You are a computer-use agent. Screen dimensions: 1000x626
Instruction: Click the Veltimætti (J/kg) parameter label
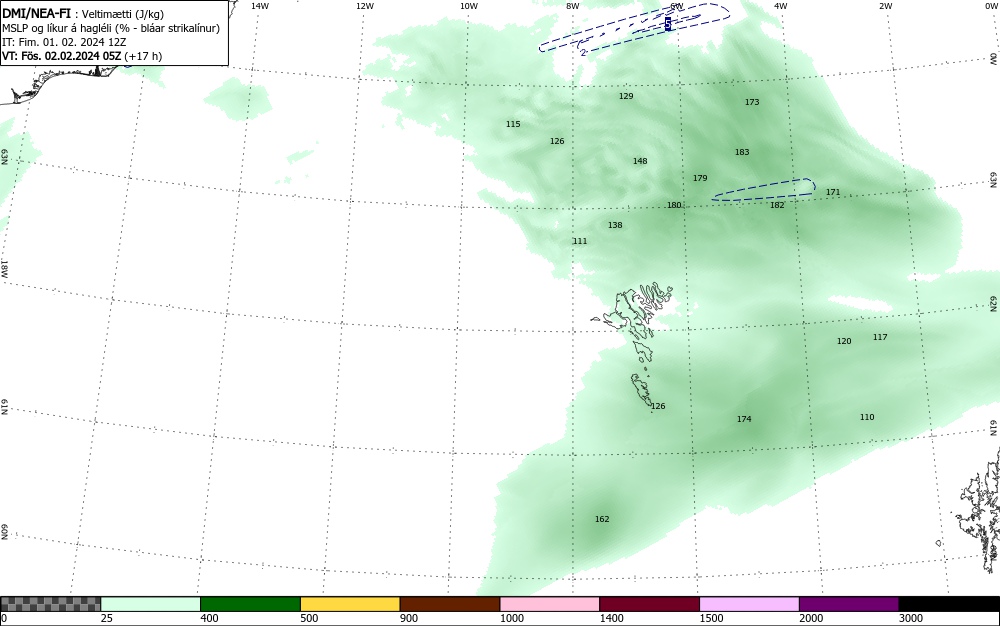coord(123,14)
